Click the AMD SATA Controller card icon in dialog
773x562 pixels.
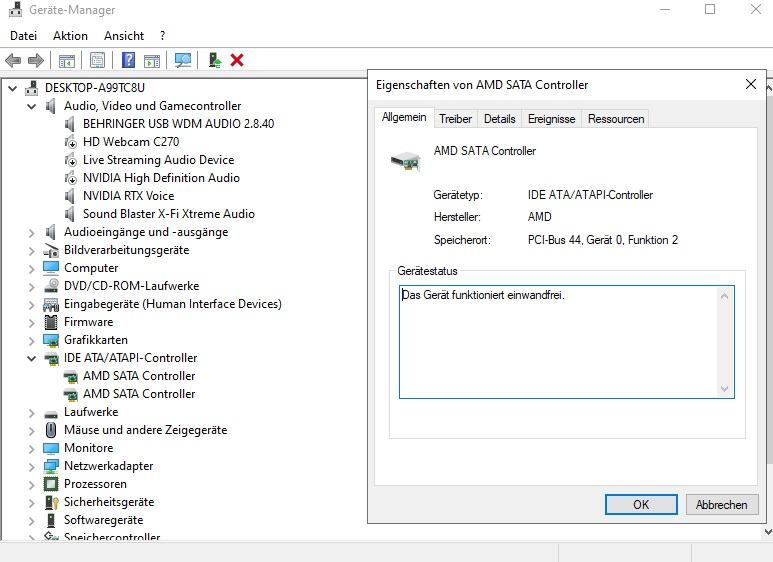pyautogui.click(x=405, y=161)
